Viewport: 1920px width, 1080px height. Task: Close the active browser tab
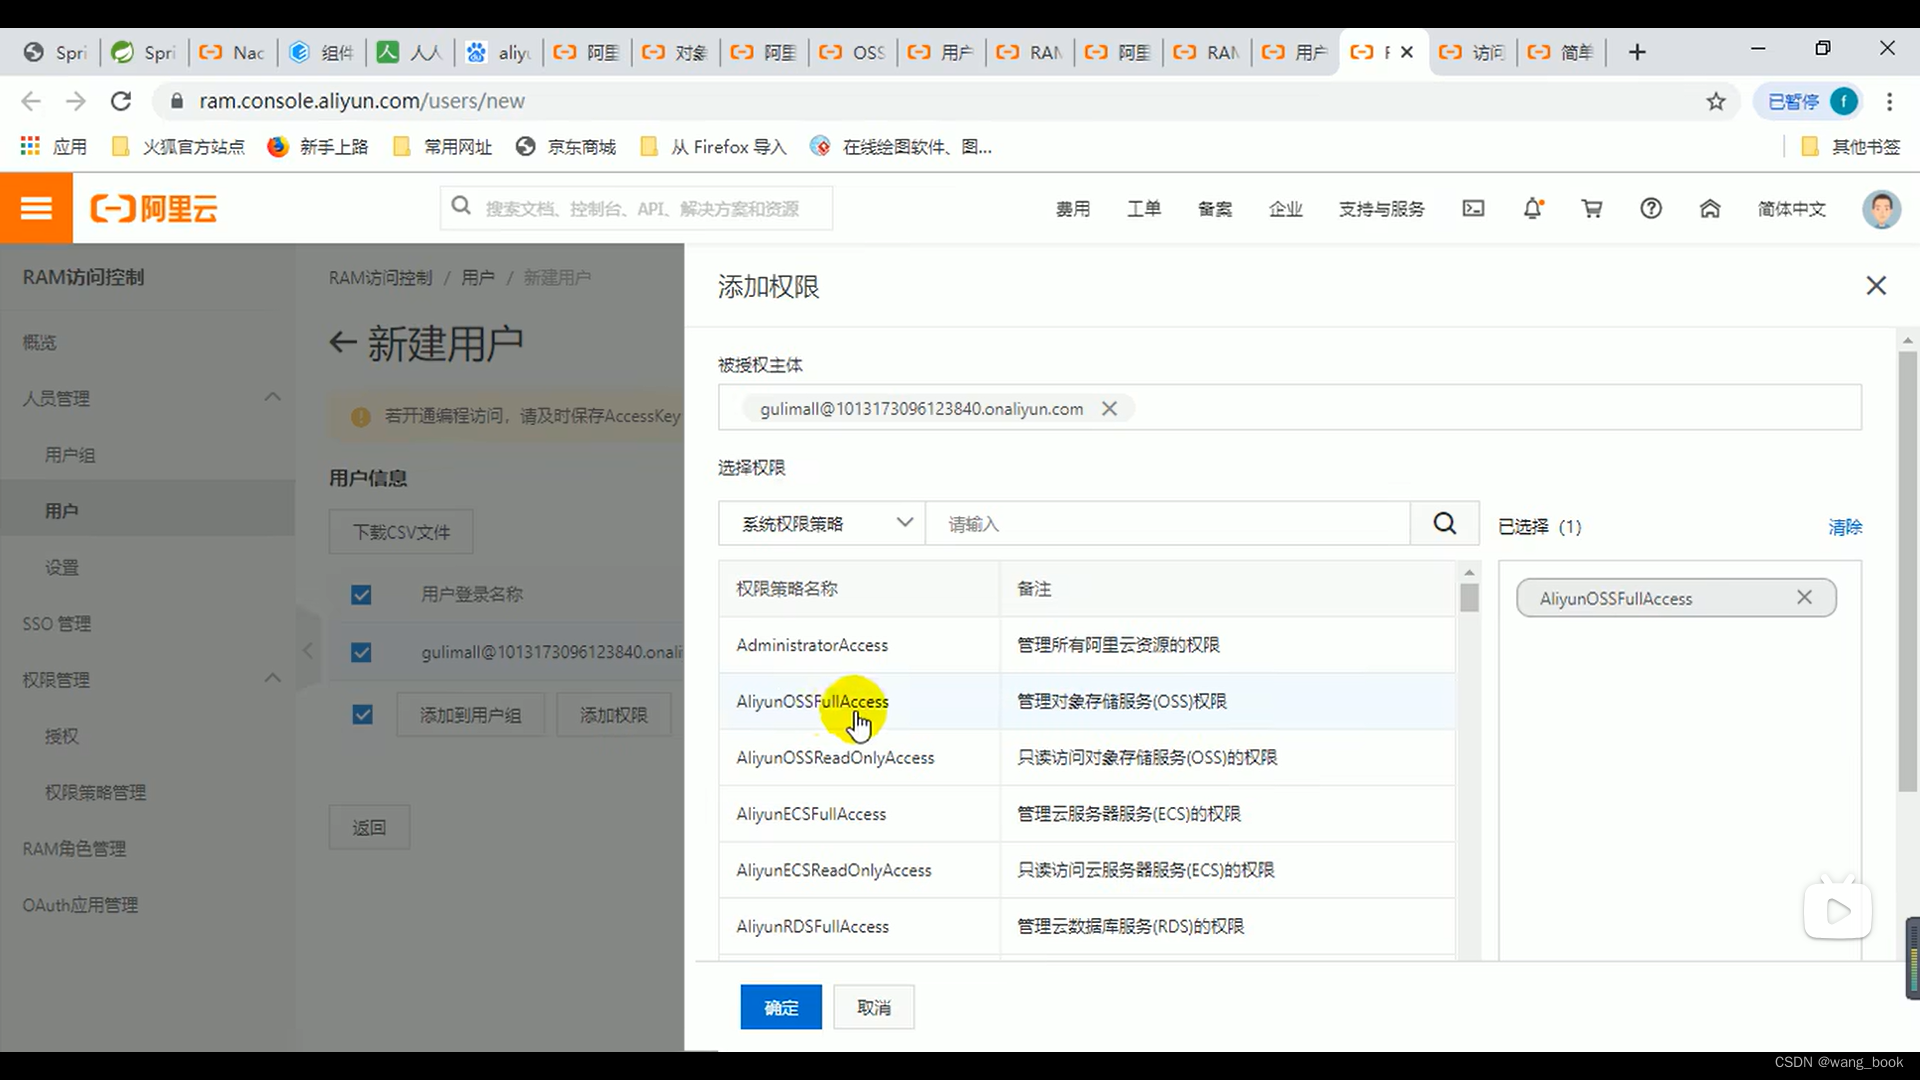point(1407,52)
